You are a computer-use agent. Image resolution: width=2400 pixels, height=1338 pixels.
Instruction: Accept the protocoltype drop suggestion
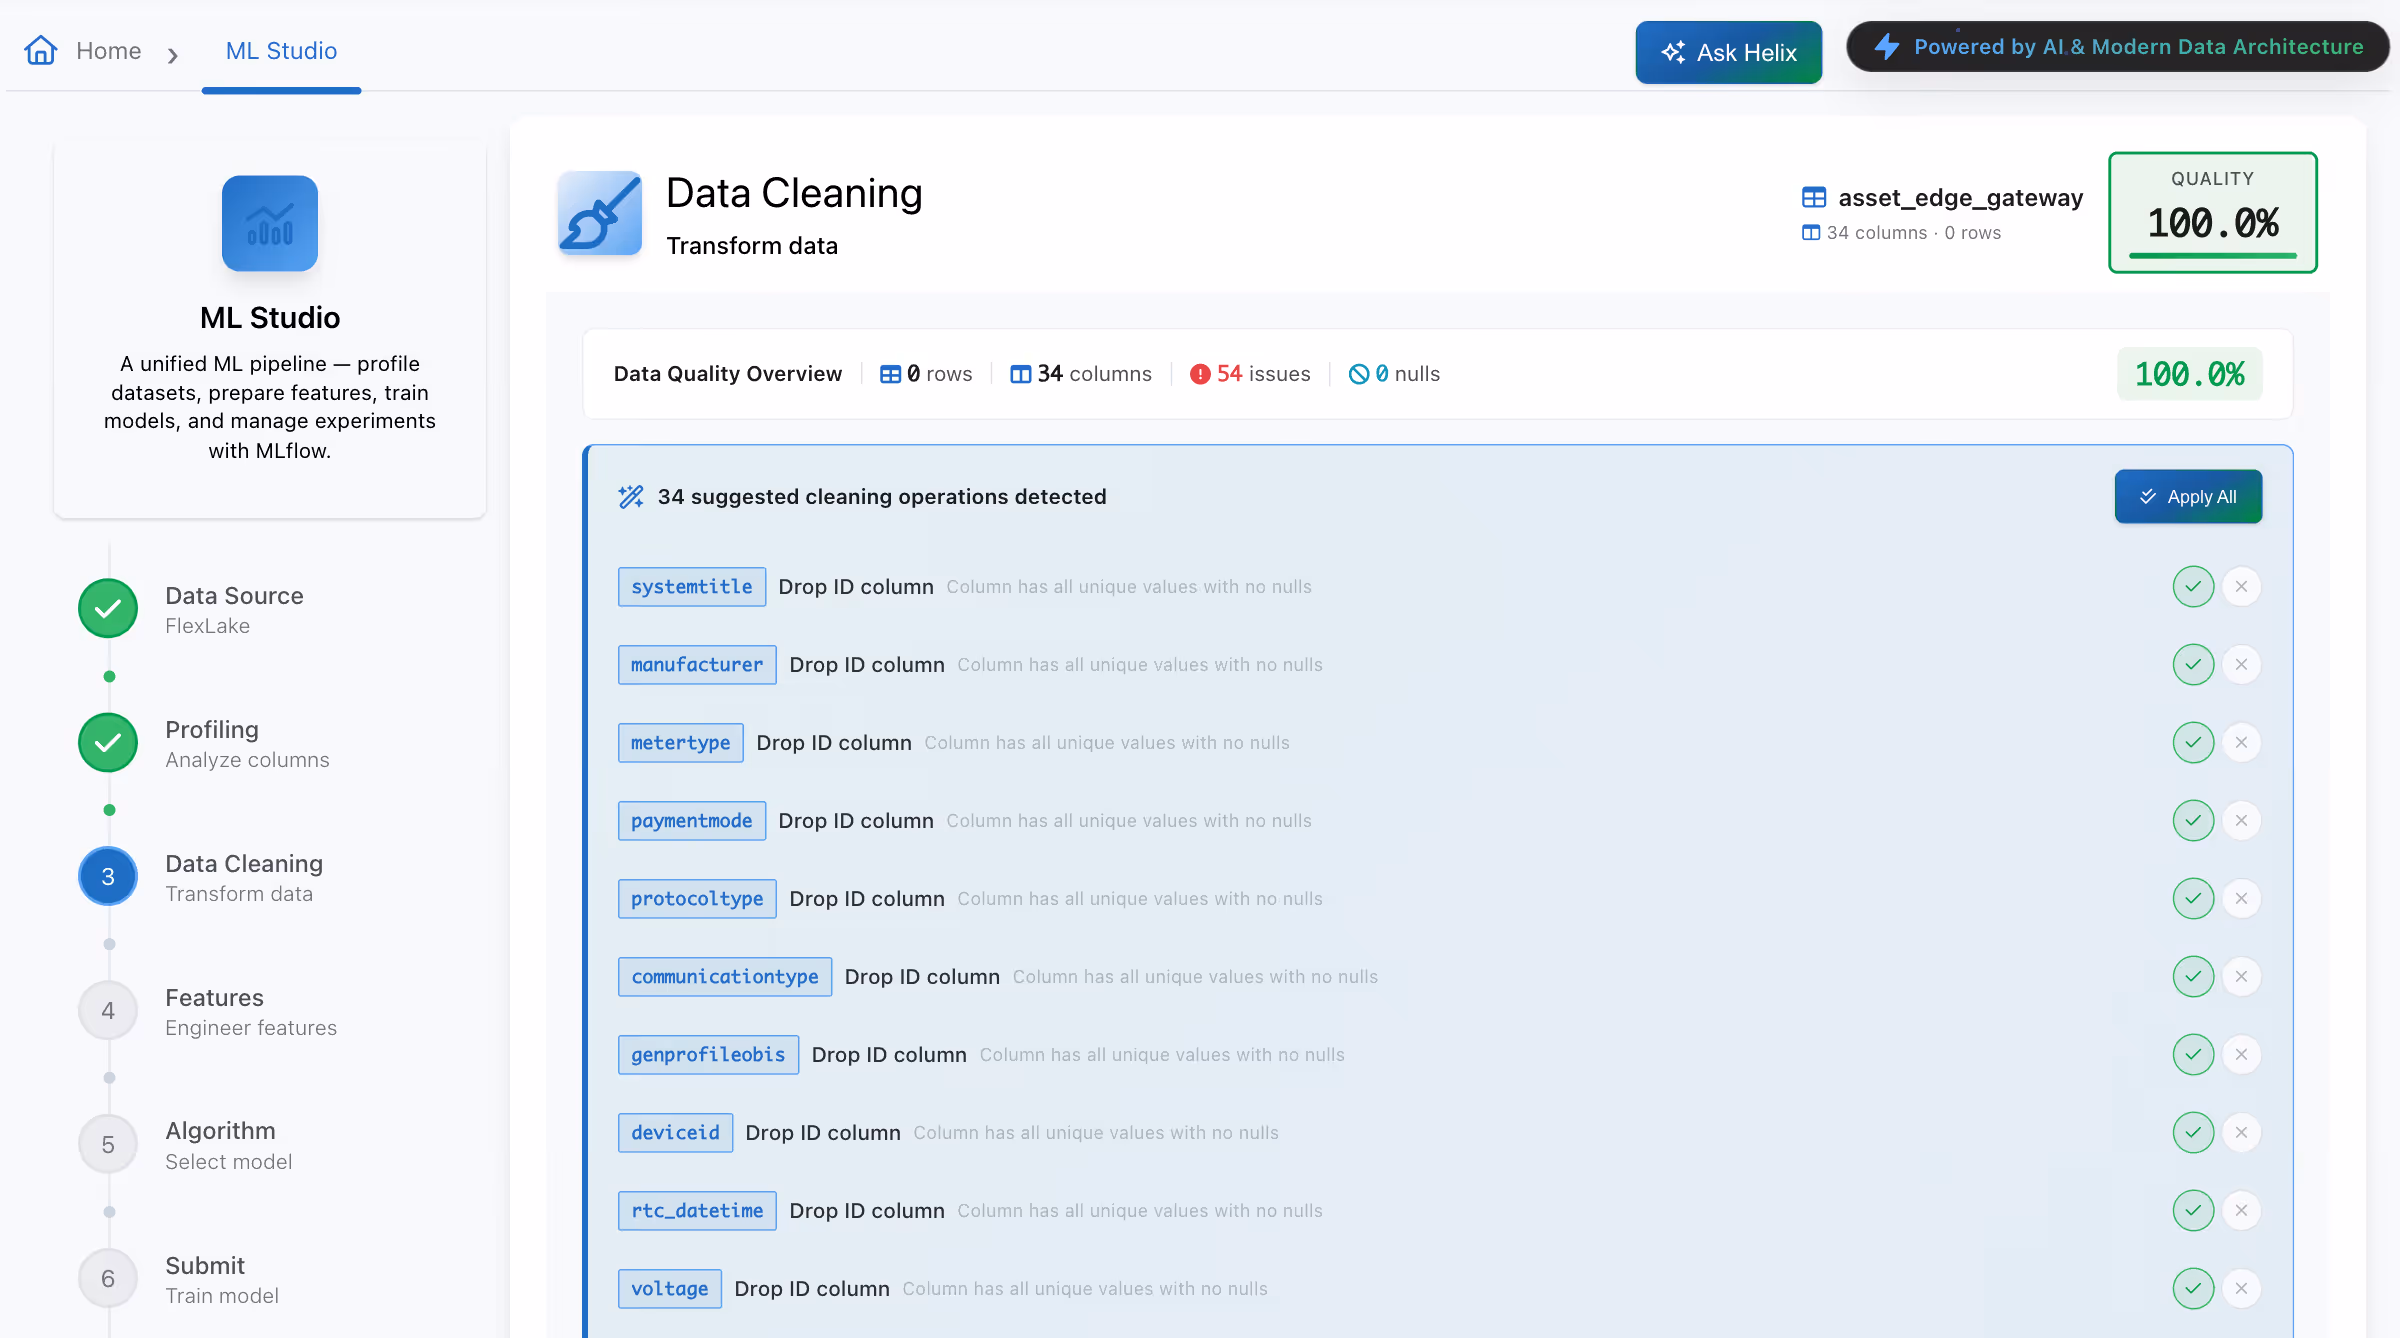click(2193, 899)
